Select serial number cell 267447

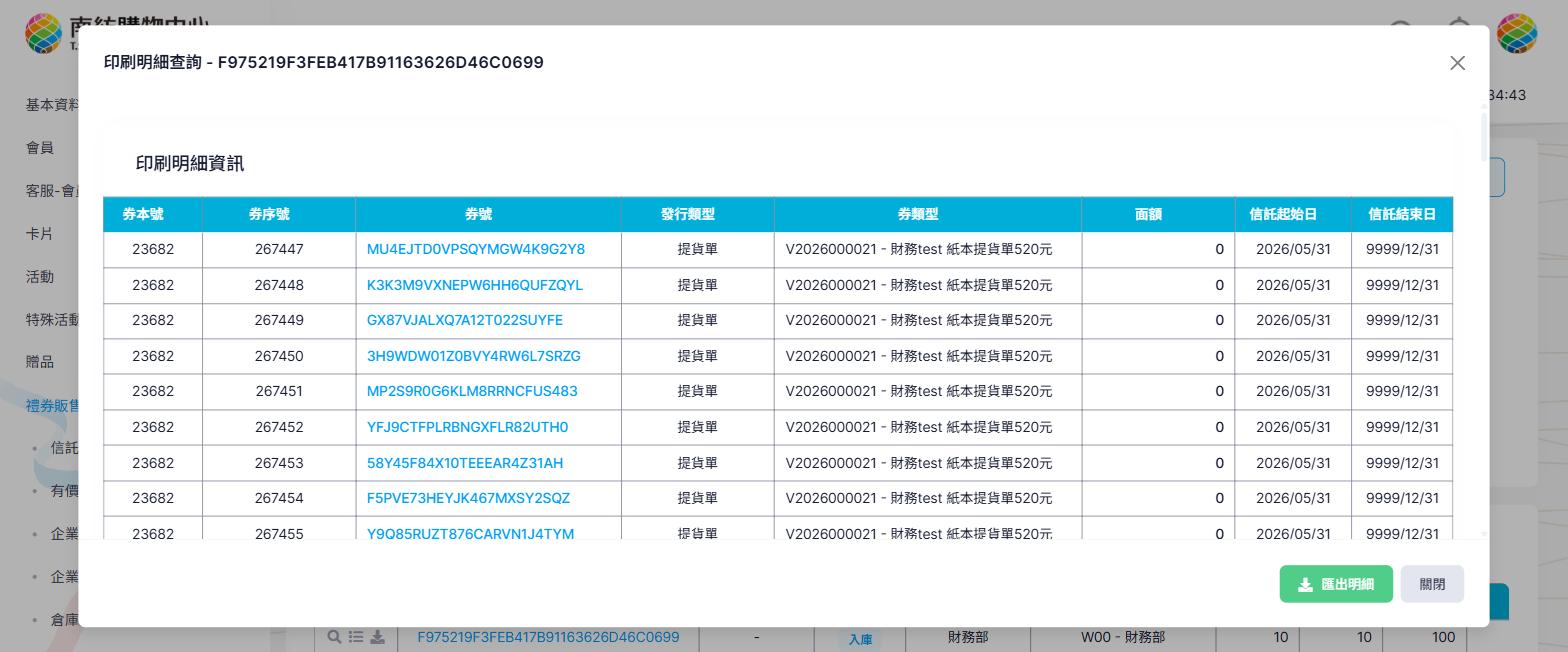(x=279, y=249)
